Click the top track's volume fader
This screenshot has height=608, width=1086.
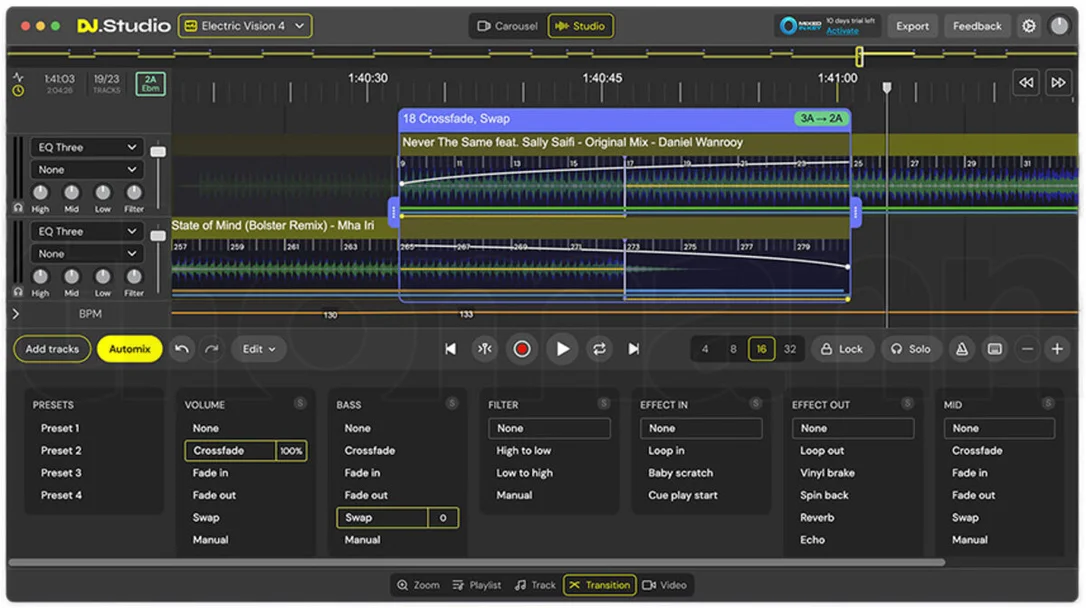pyautogui.click(x=158, y=152)
